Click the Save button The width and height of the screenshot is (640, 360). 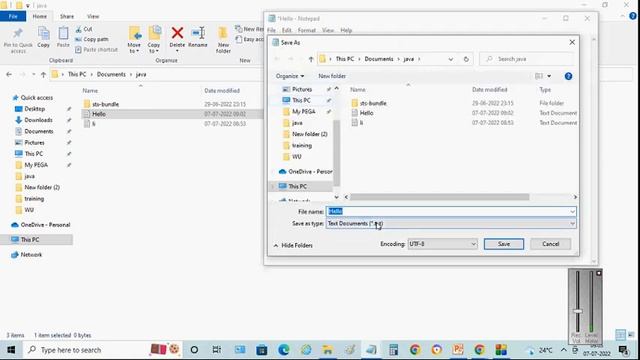click(x=504, y=244)
